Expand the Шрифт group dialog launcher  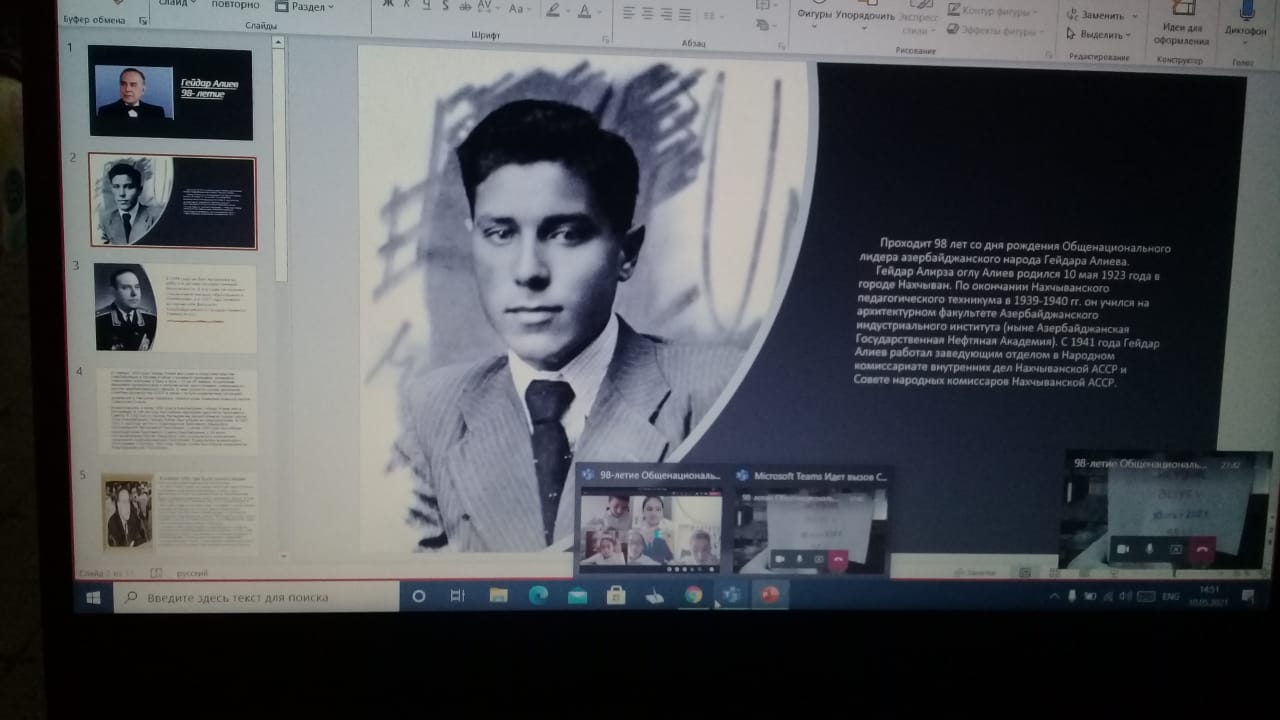[x=605, y=39]
